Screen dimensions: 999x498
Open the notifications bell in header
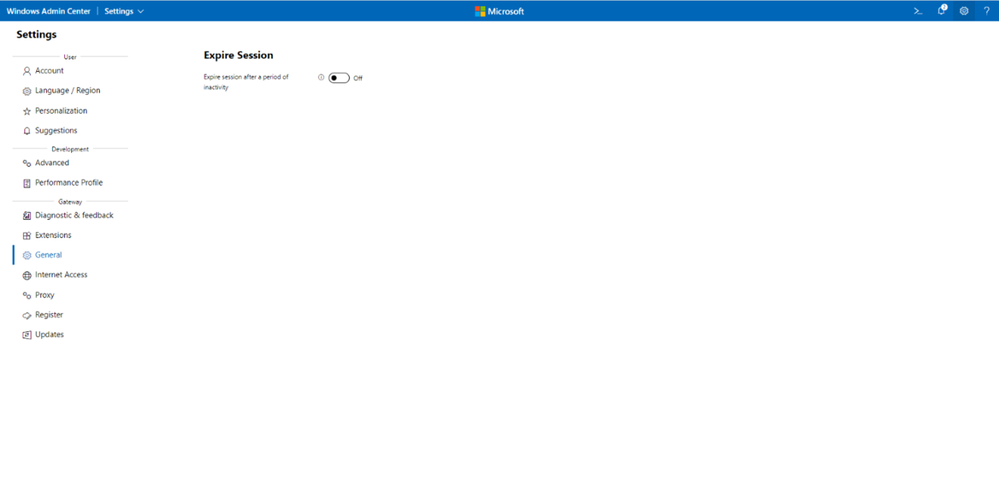click(942, 10)
